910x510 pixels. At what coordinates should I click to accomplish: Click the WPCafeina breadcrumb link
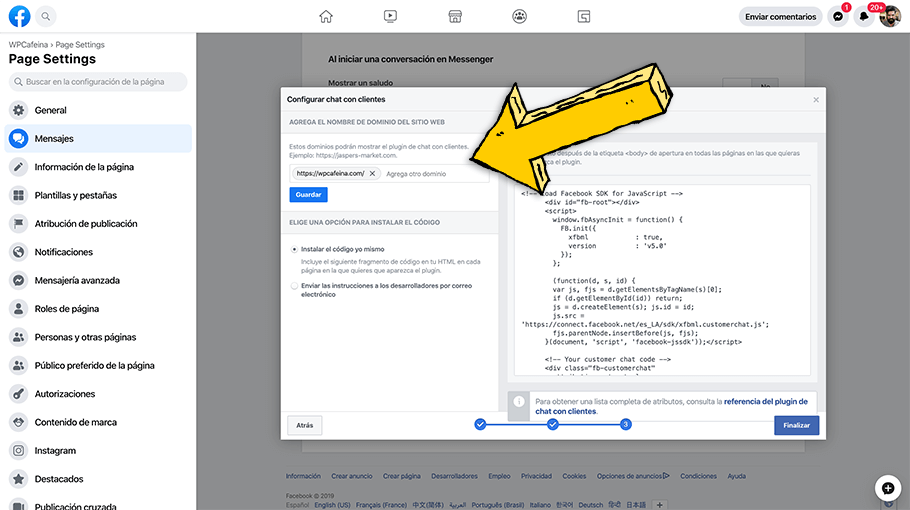tap(28, 45)
